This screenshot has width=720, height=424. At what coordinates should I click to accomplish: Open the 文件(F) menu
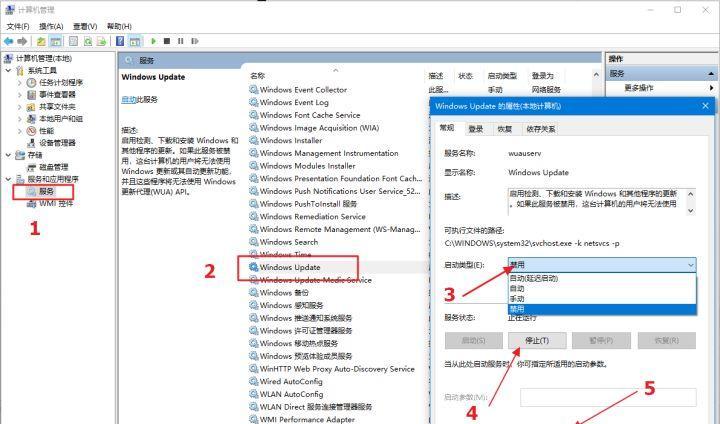coord(17,26)
